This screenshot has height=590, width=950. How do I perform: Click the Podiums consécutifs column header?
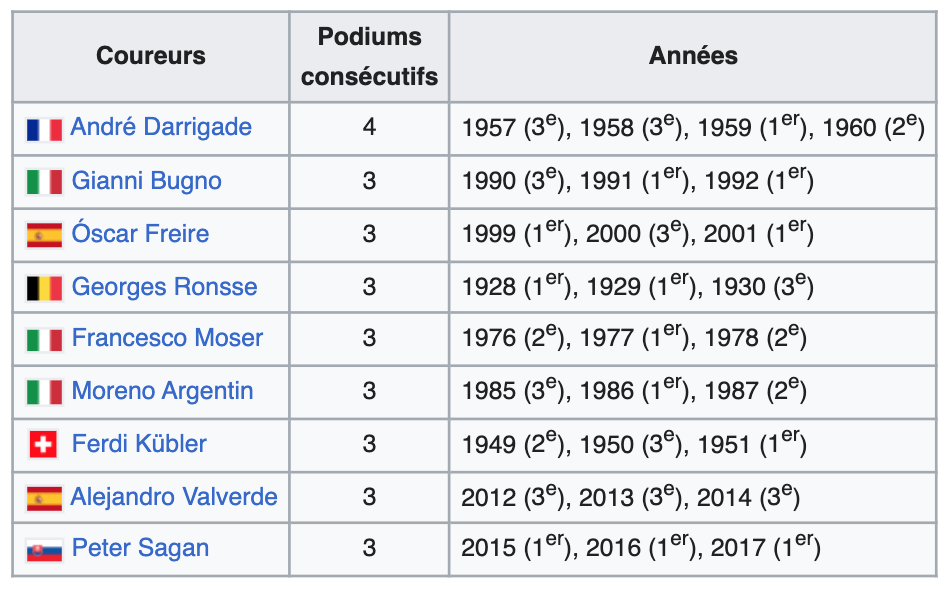[369, 56]
